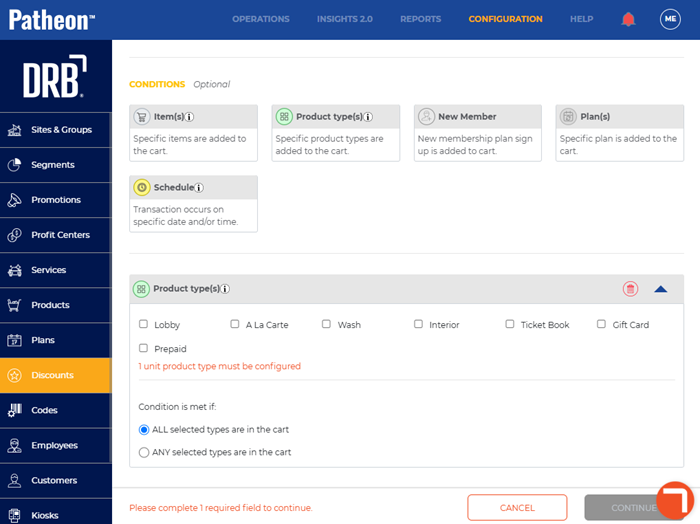
Task: Delete the Product type(s) condition with trash icon
Action: [x=630, y=289]
